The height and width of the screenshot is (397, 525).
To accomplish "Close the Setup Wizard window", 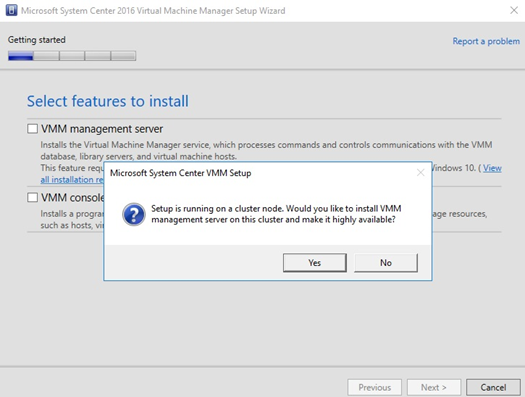I will [x=514, y=10].
